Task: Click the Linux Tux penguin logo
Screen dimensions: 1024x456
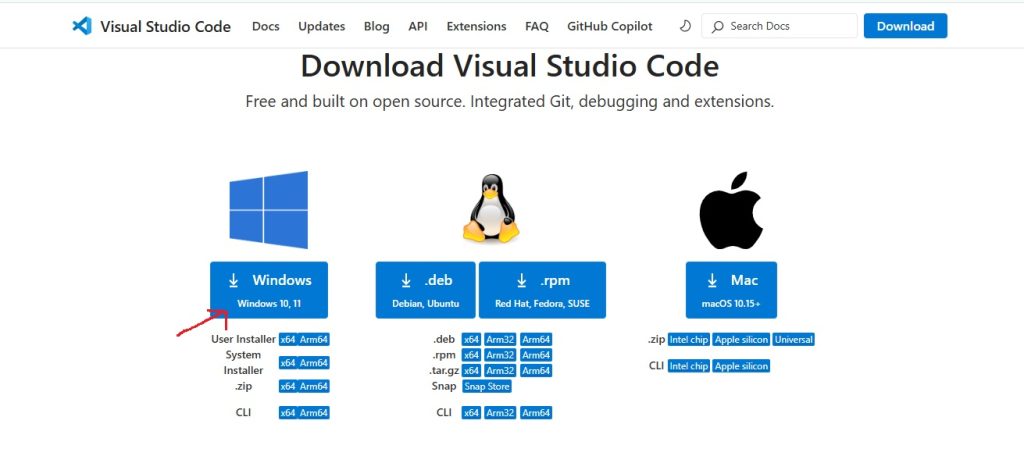Action: 491,209
